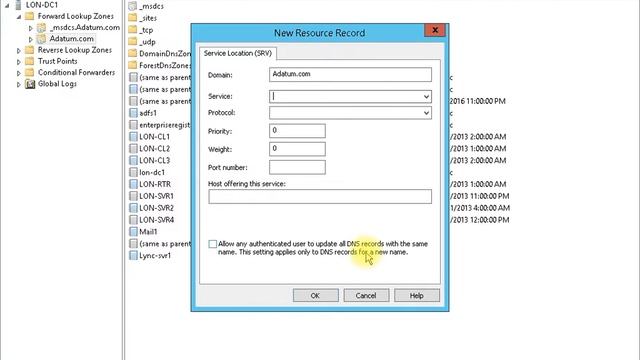Select the Service Location (SRV) tab
Viewport: 640px width, 360px height.
238,53
